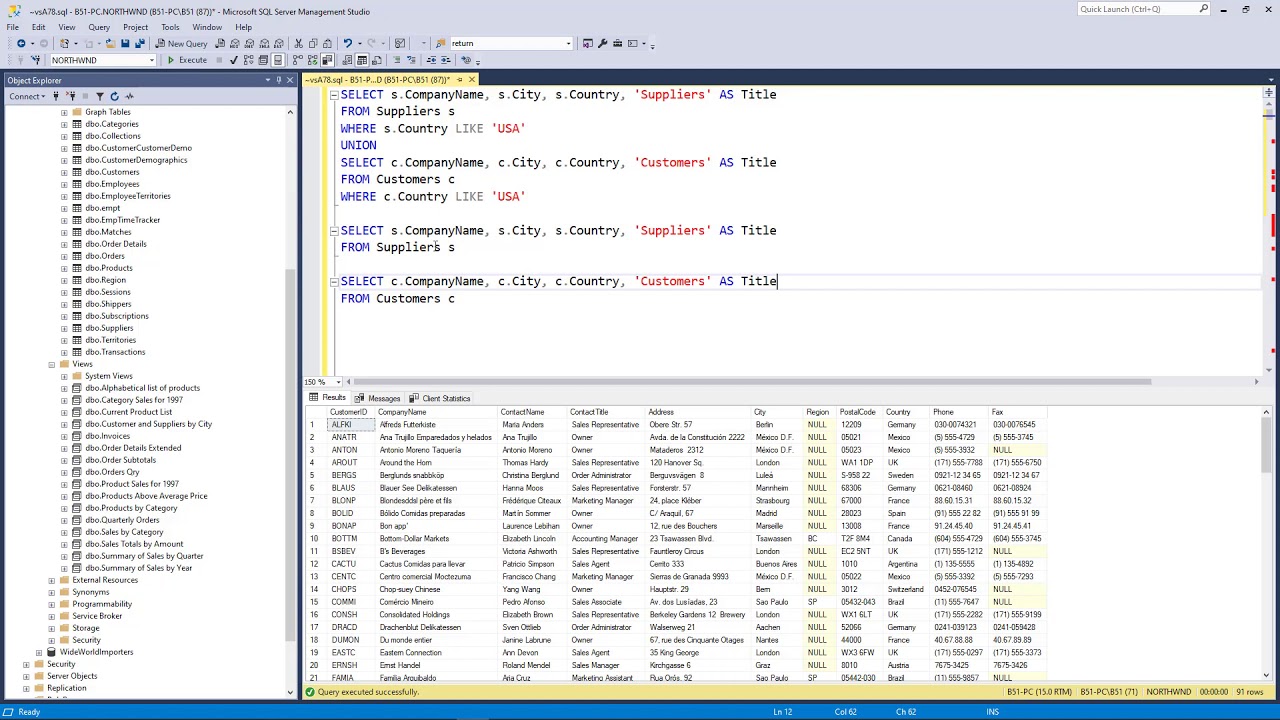Toggle IntelliSense Enabled toolbar button
Image resolution: width=1280 pixels, height=720 pixels.
(x=278, y=60)
